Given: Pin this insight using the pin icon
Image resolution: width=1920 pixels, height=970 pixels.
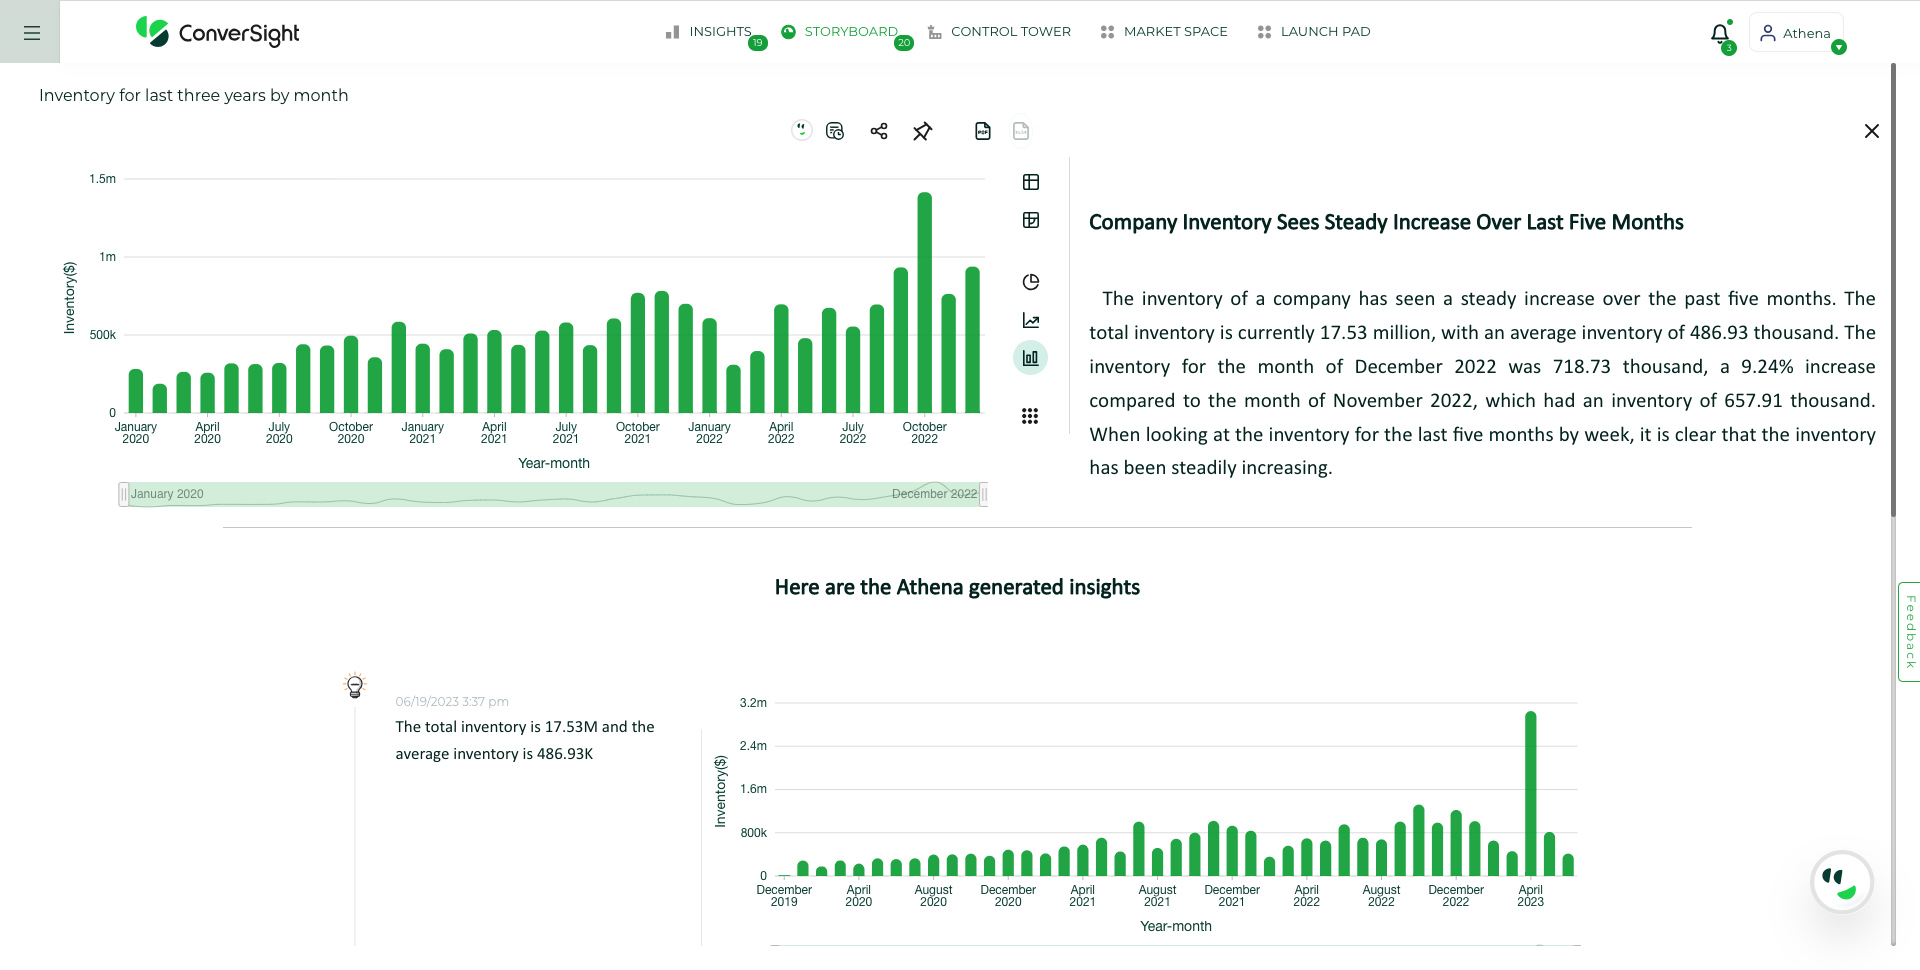Looking at the screenshot, I should click(x=922, y=131).
